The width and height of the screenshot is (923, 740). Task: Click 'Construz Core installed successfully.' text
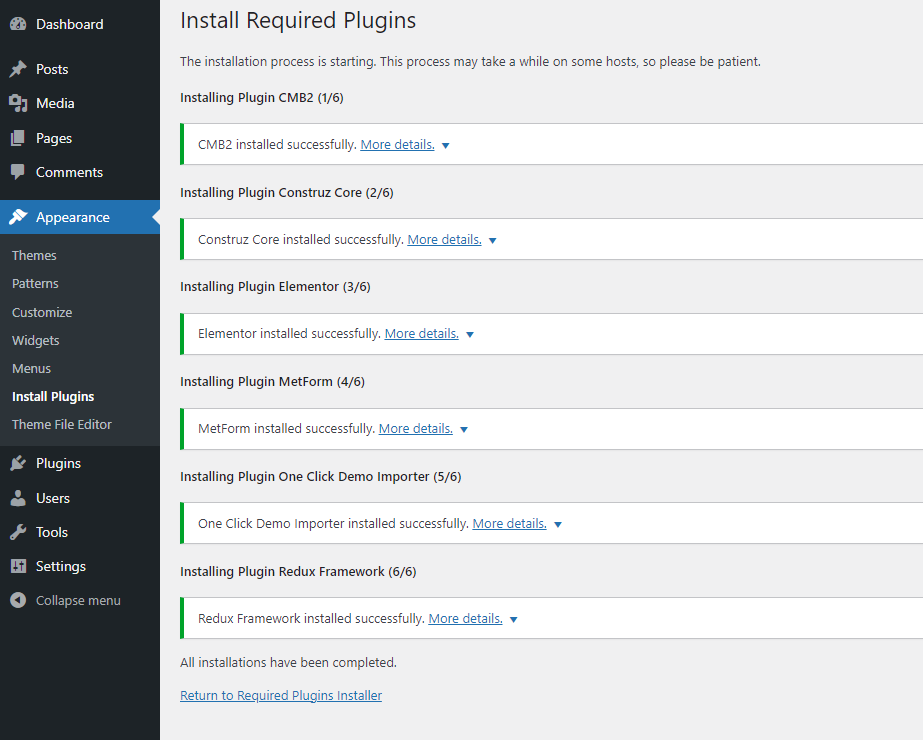301,240
